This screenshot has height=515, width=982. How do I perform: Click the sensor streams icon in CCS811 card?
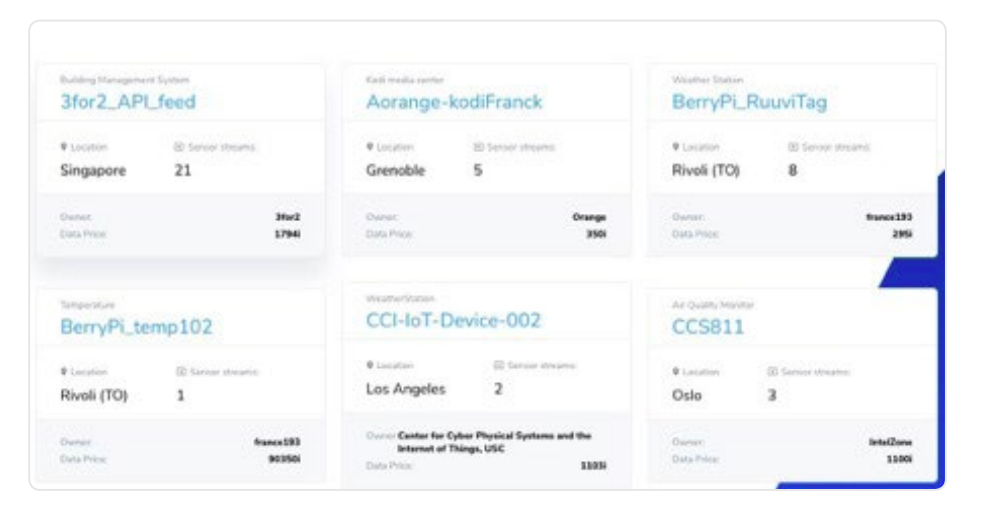pos(773,372)
